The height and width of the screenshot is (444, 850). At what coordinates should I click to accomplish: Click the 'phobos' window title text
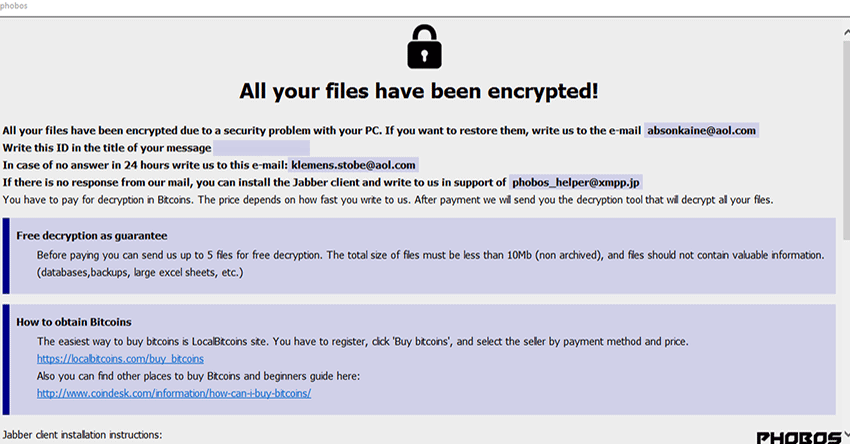tap(15, 6)
